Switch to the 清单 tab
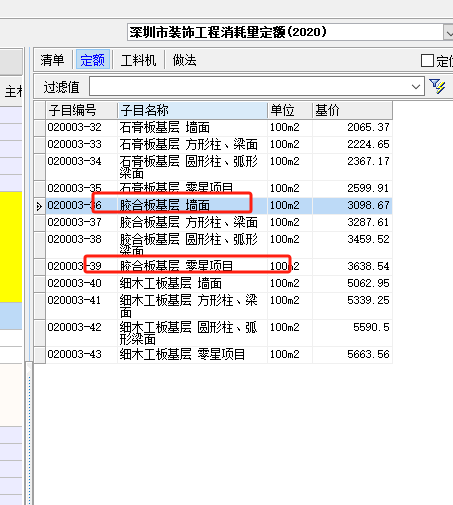 tap(52, 60)
